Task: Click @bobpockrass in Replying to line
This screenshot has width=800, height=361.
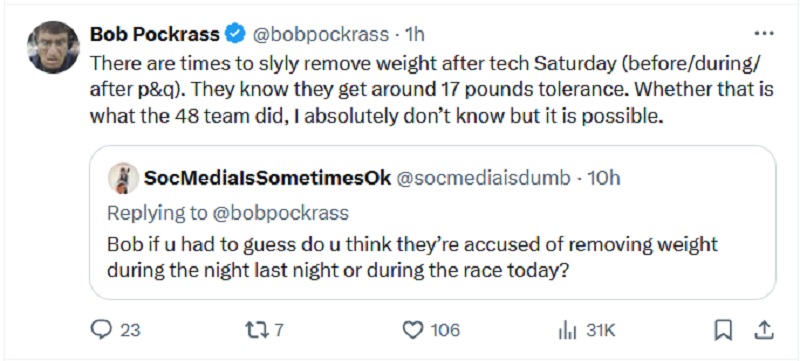Action: [x=279, y=213]
